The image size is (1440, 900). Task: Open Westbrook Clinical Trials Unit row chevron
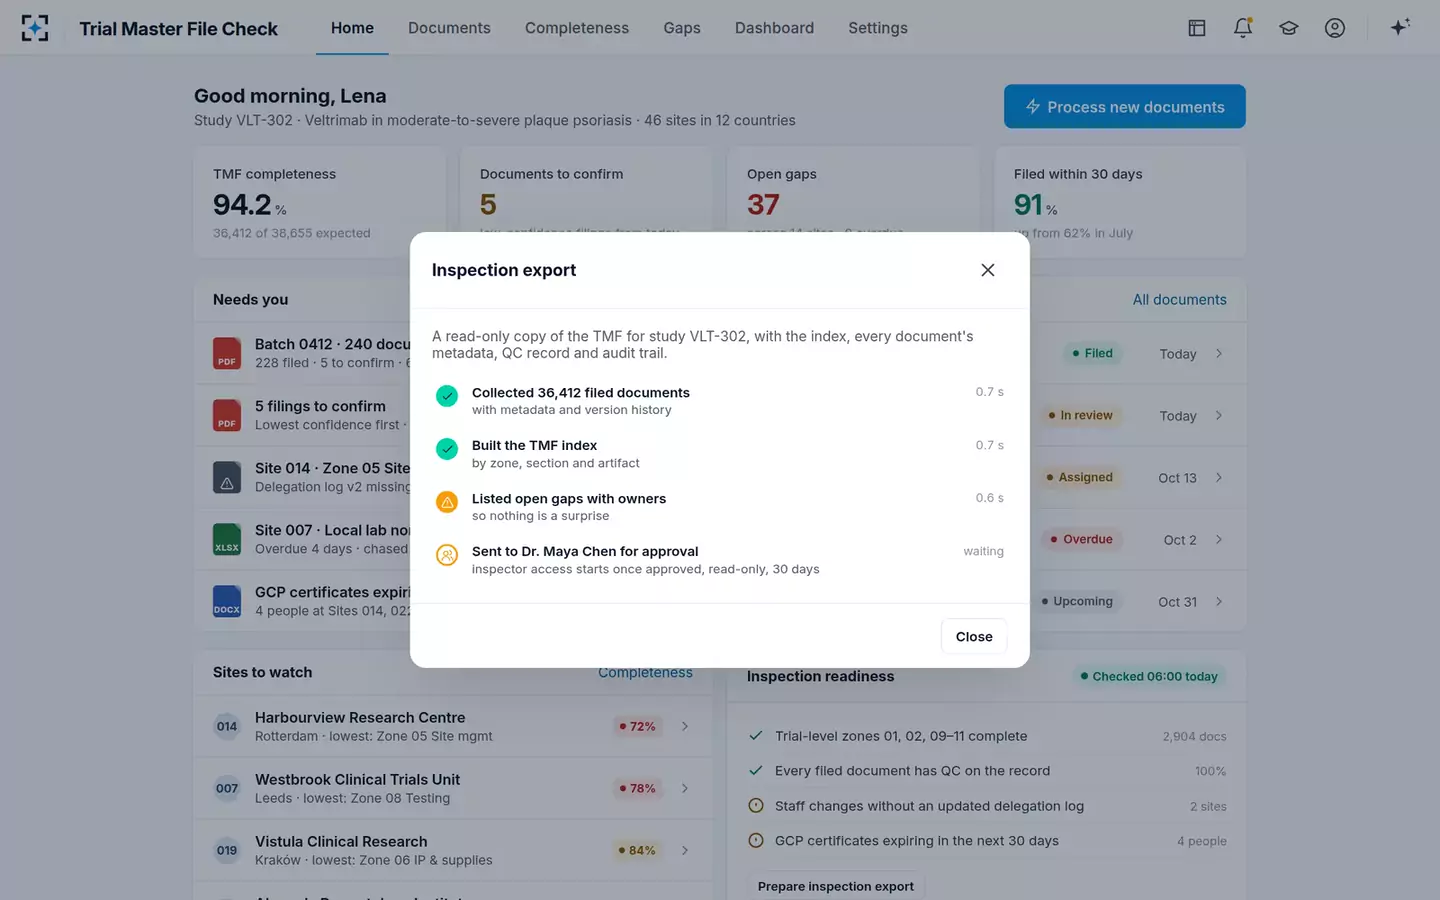click(x=685, y=788)
